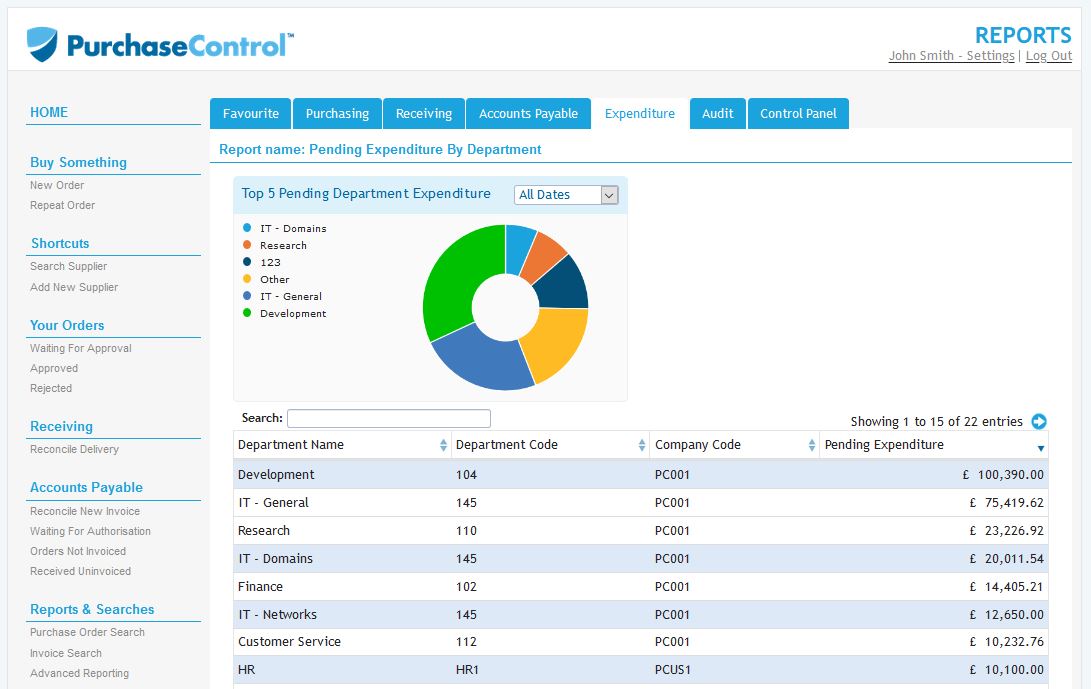Screen dimensions: 1091x689
Task: Sort by Department Code column arrows
Action: tap(642, 445)
